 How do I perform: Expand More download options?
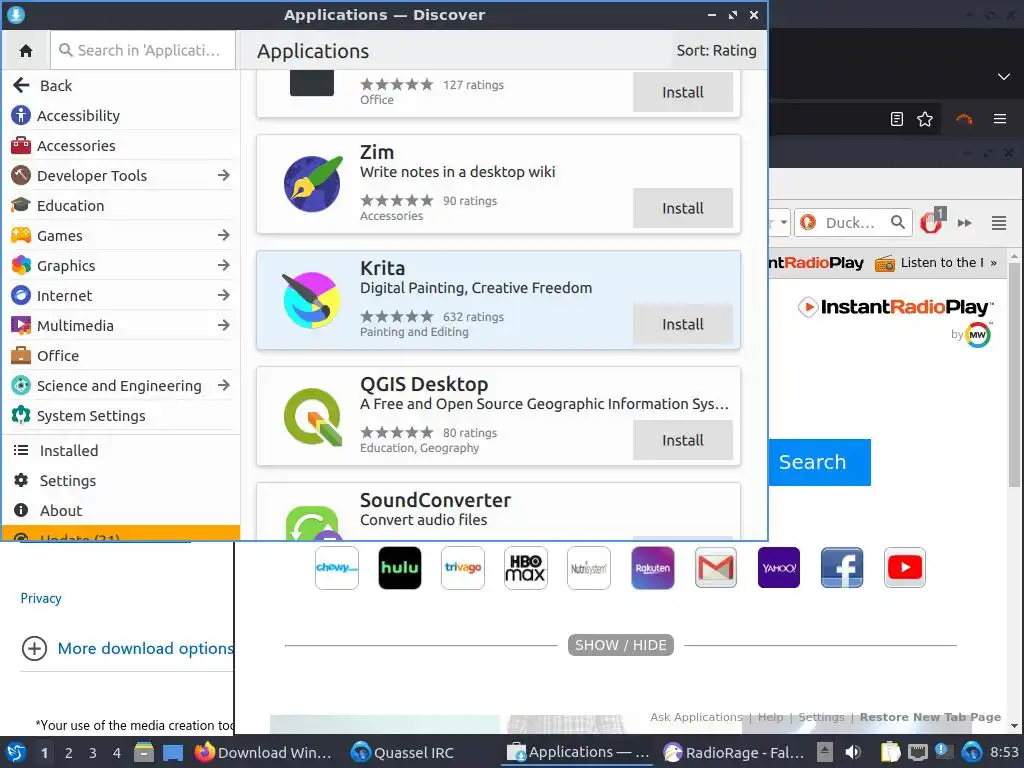(x=127, y=648)
